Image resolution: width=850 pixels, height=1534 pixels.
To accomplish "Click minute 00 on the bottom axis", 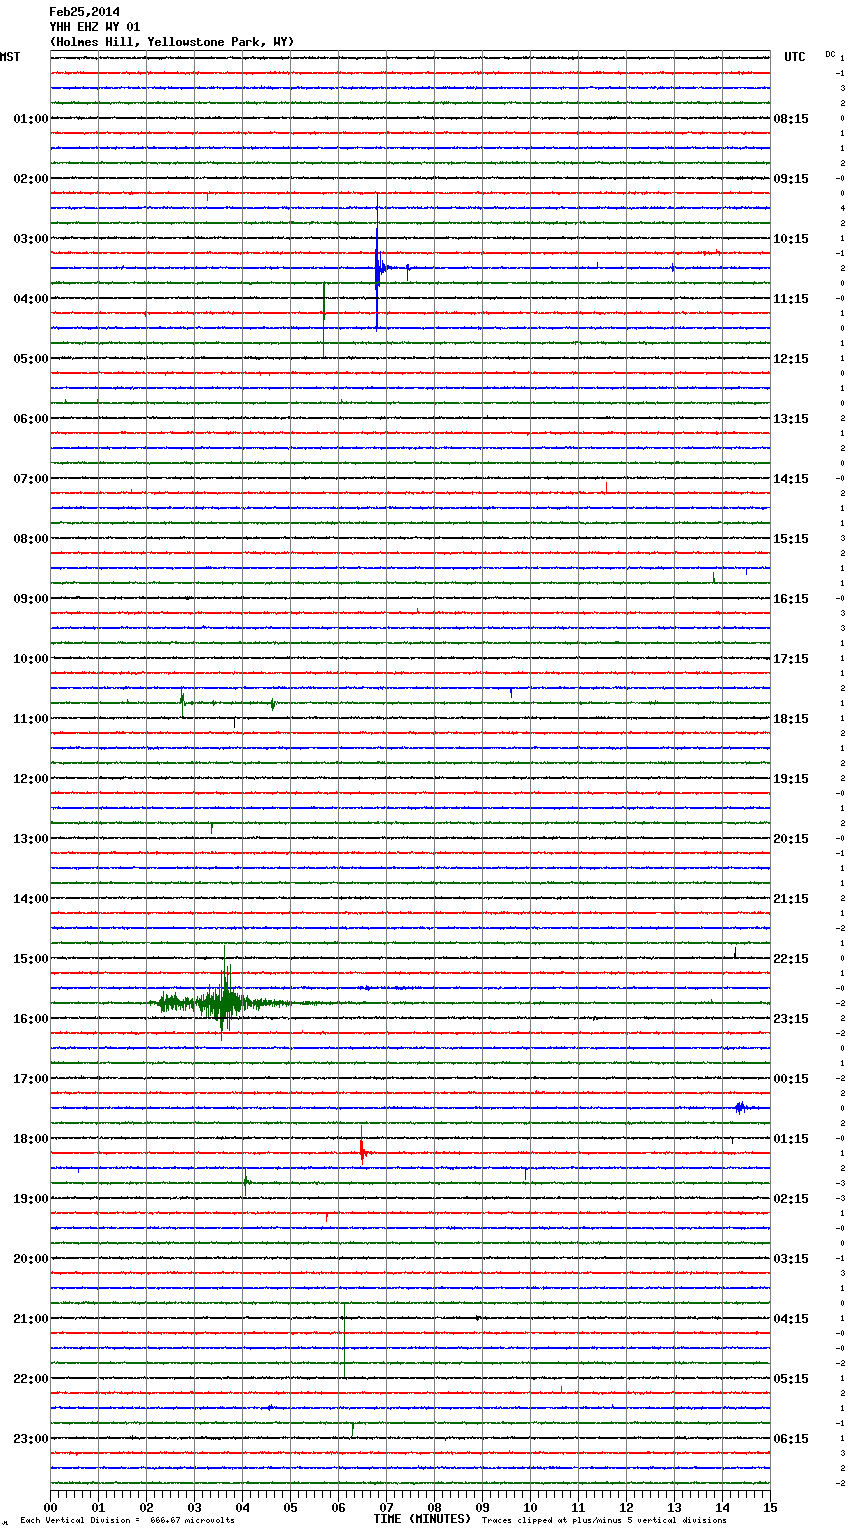I will 50,1507.
